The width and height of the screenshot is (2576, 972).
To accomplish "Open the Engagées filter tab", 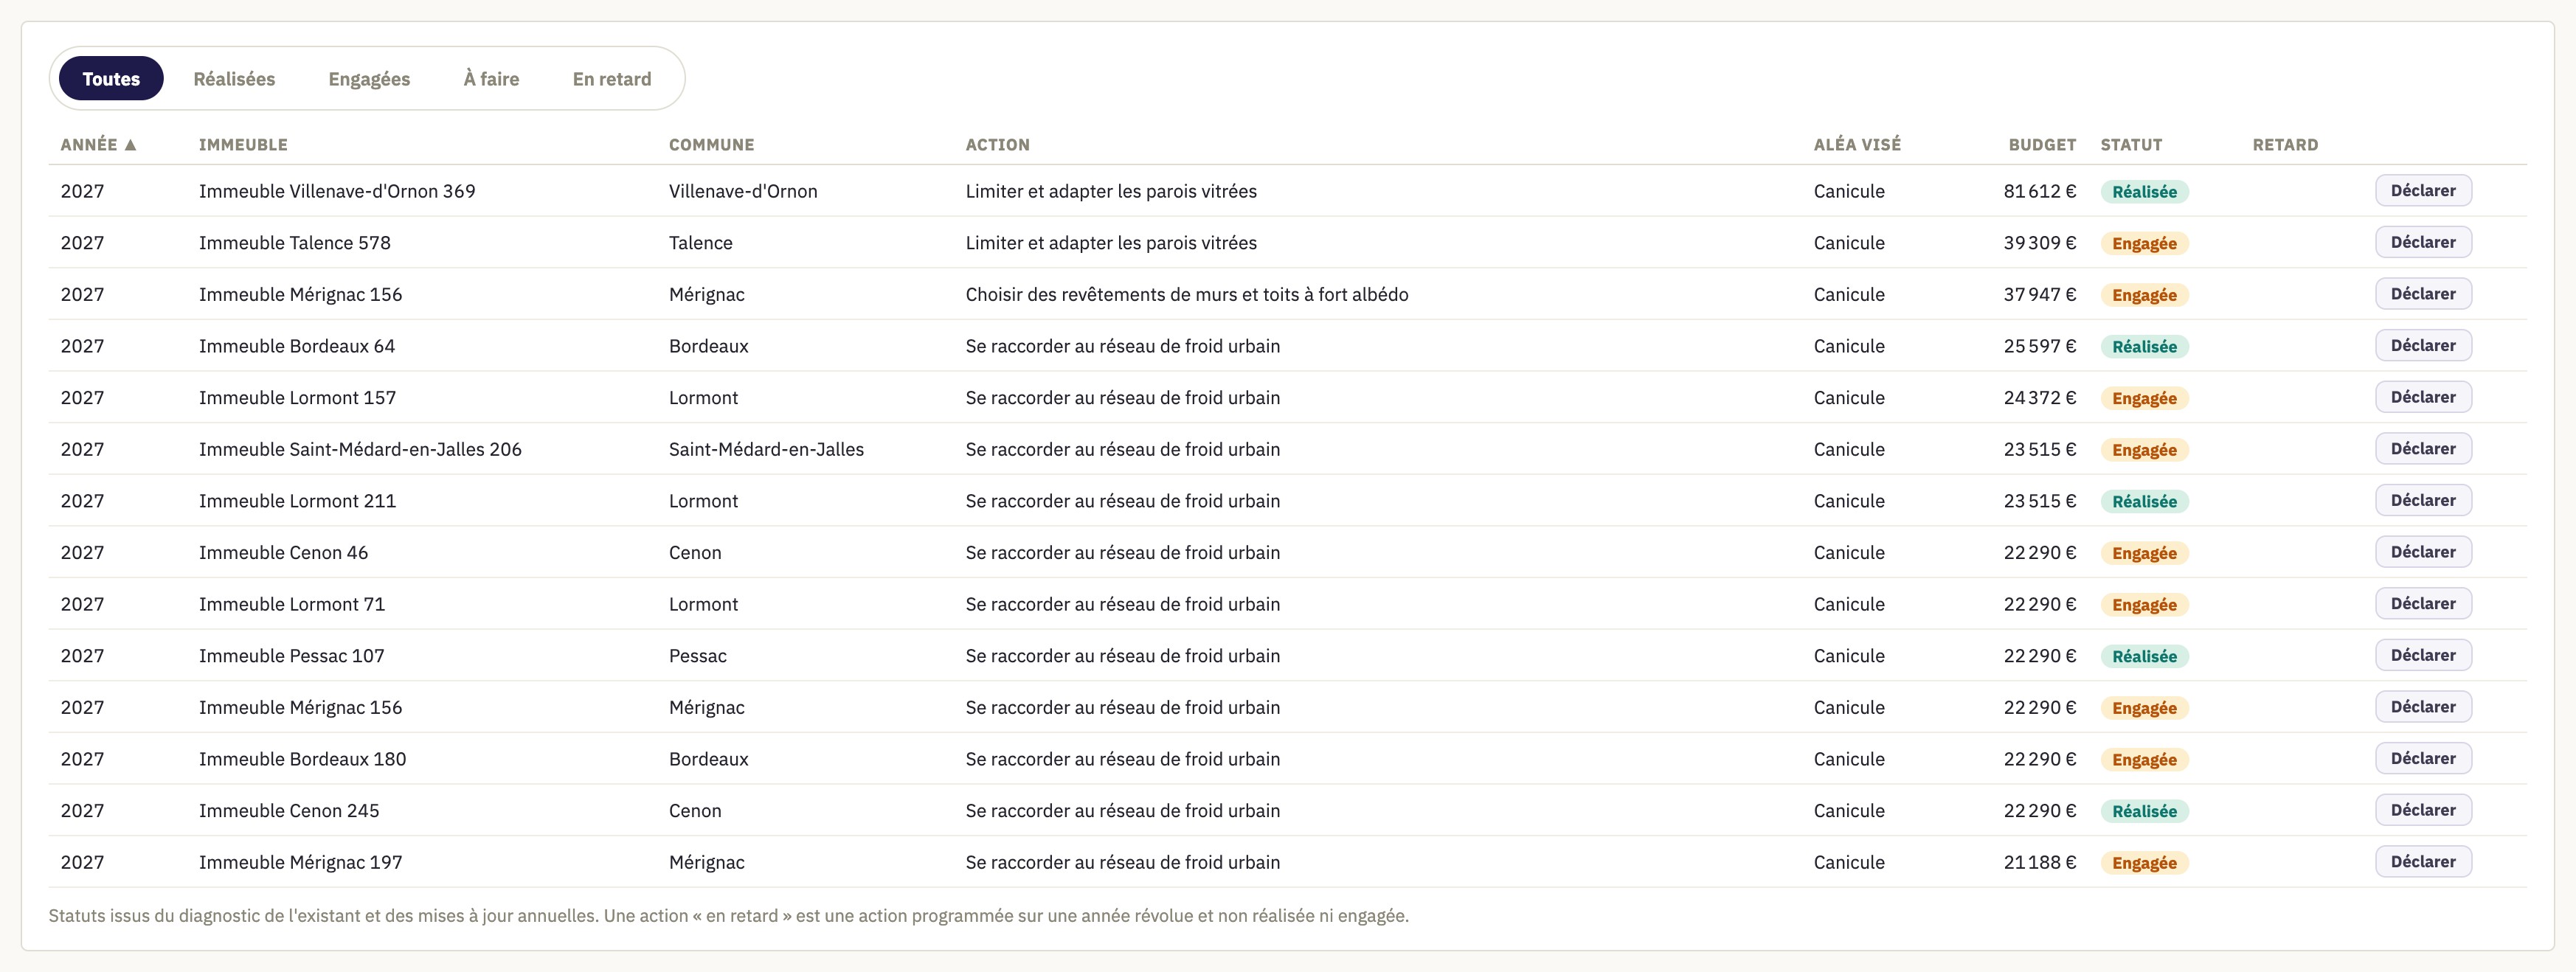I will pos(369,79).
